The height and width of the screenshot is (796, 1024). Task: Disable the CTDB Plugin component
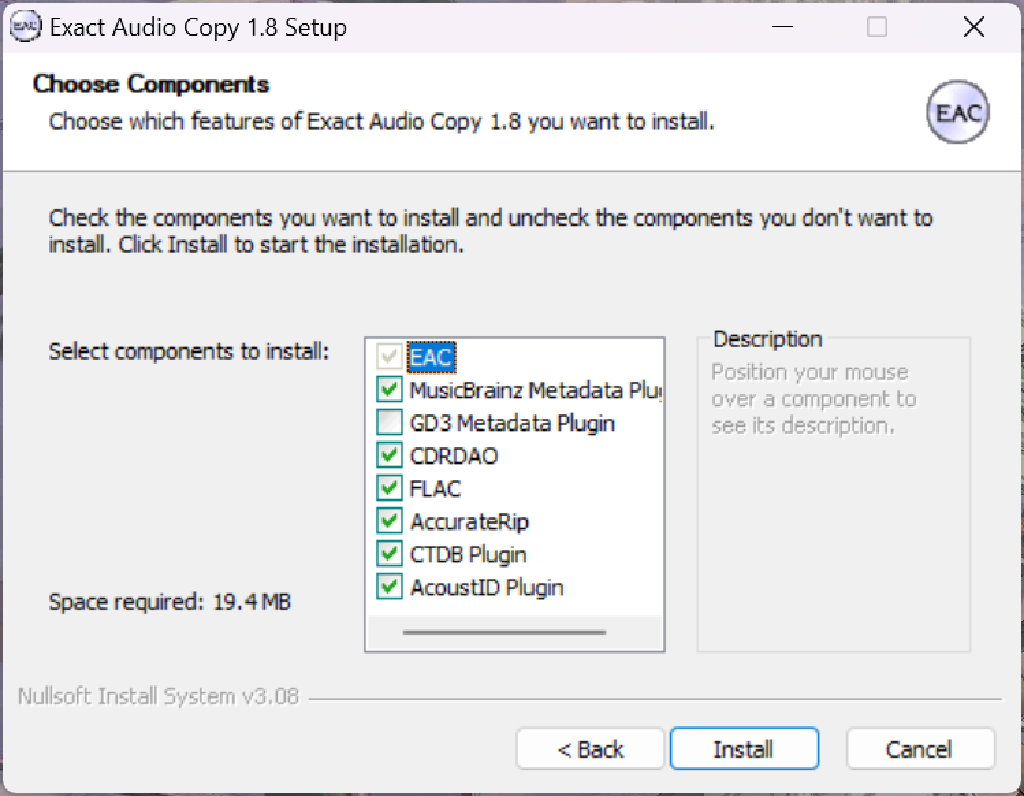click(389, 554)
